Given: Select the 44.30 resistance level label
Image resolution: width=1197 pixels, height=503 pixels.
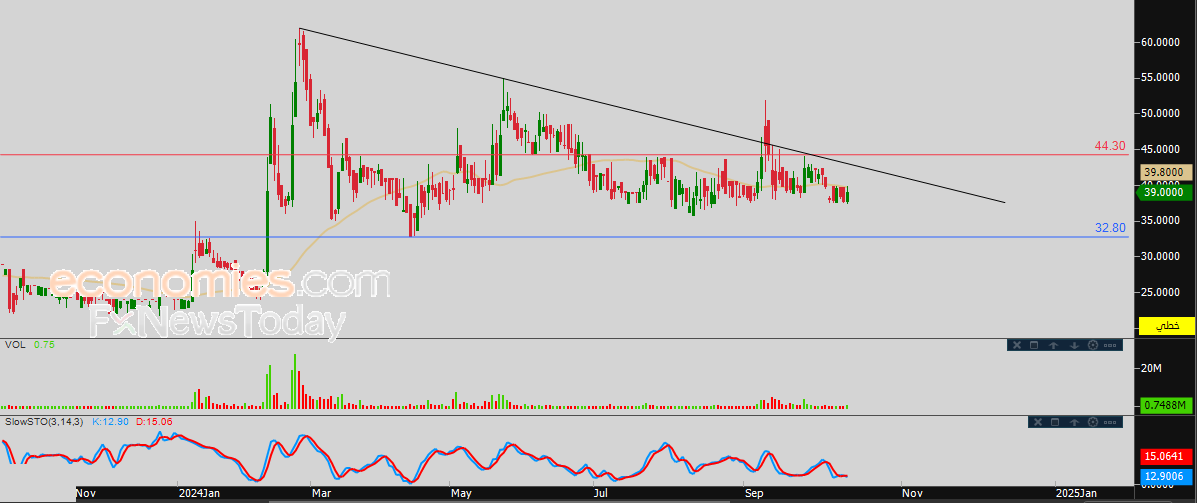Looking at the screenshot, I should tap(1111, 146).
